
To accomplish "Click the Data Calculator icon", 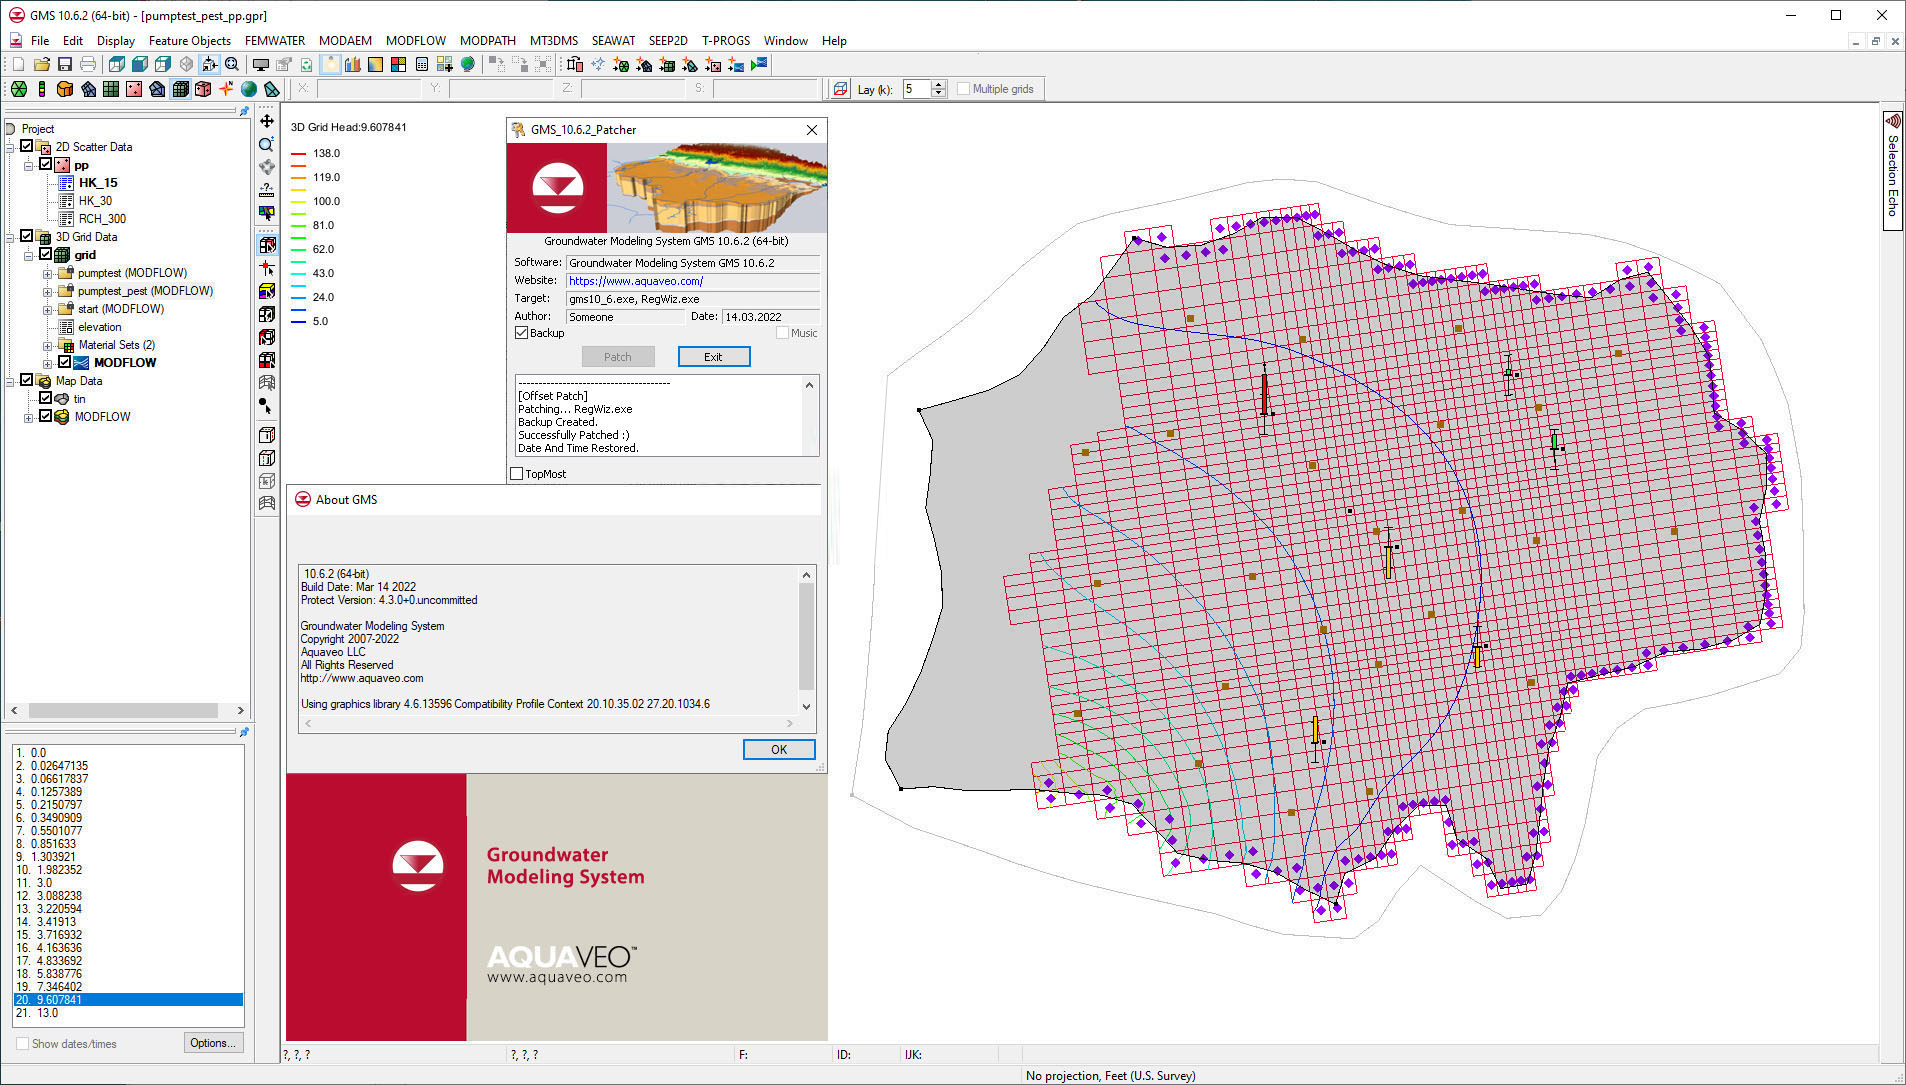I will coord(421,64).
